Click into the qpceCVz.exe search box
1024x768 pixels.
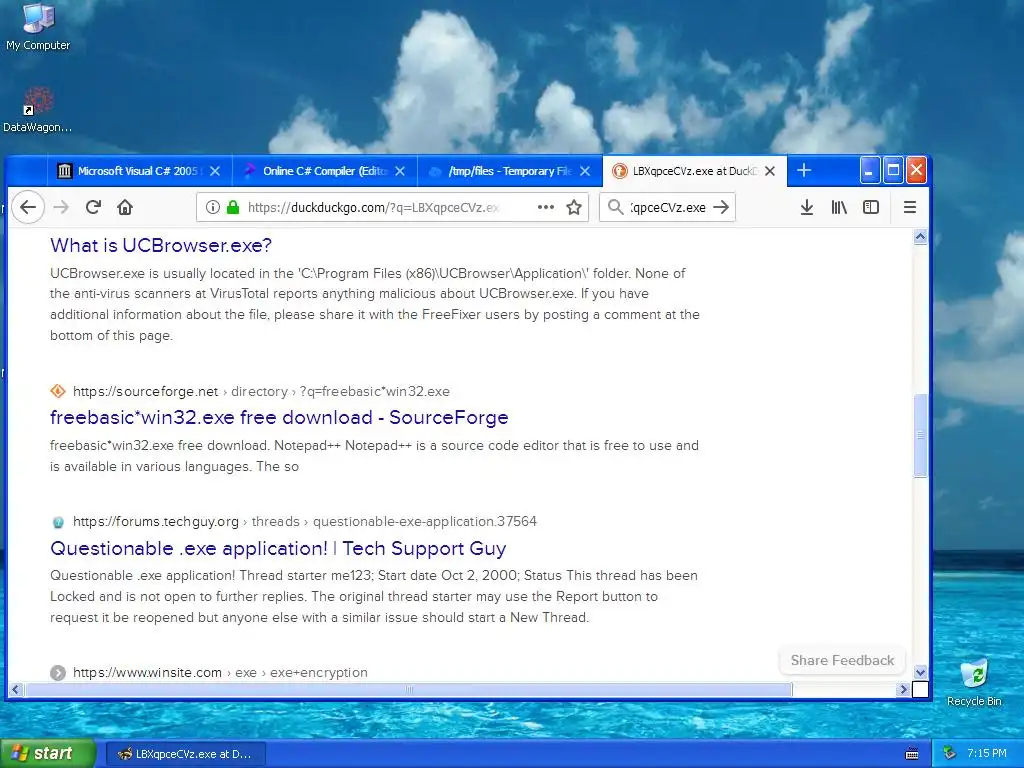click(x=667, y=208)
